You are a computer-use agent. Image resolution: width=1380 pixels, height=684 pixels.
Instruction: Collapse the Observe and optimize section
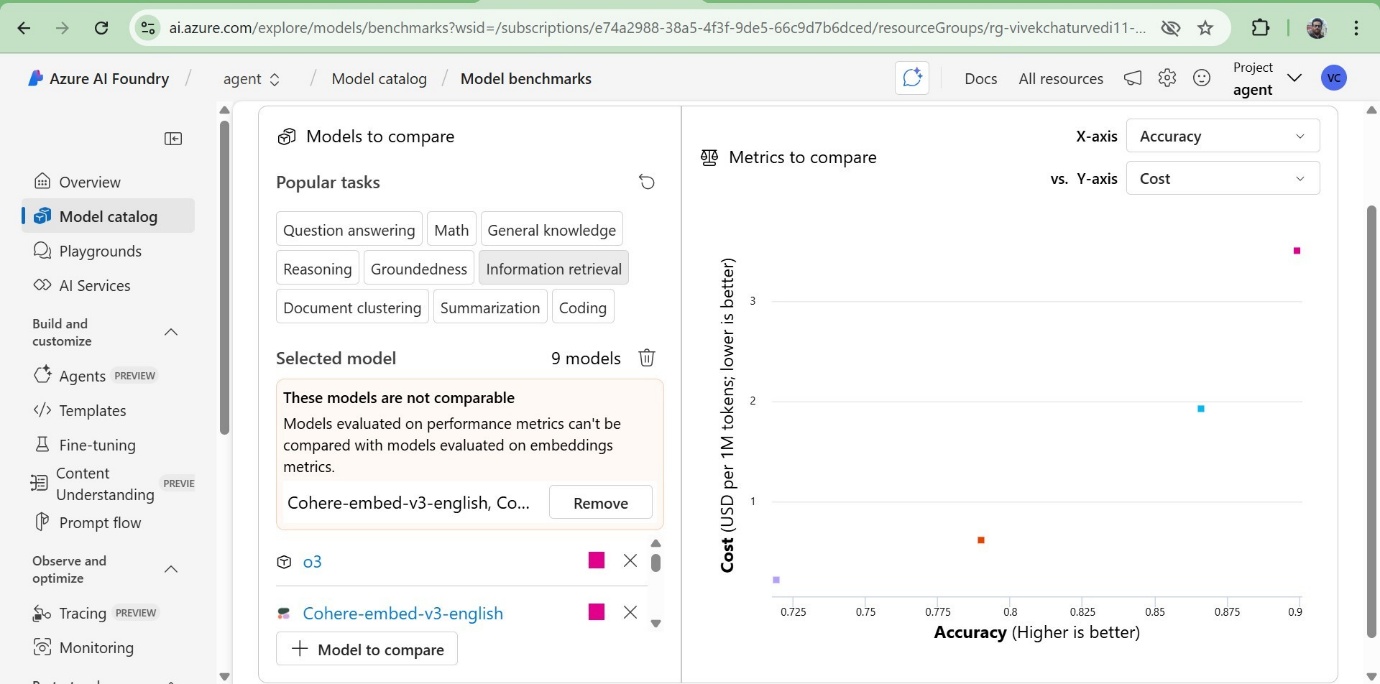pos(171,569)
